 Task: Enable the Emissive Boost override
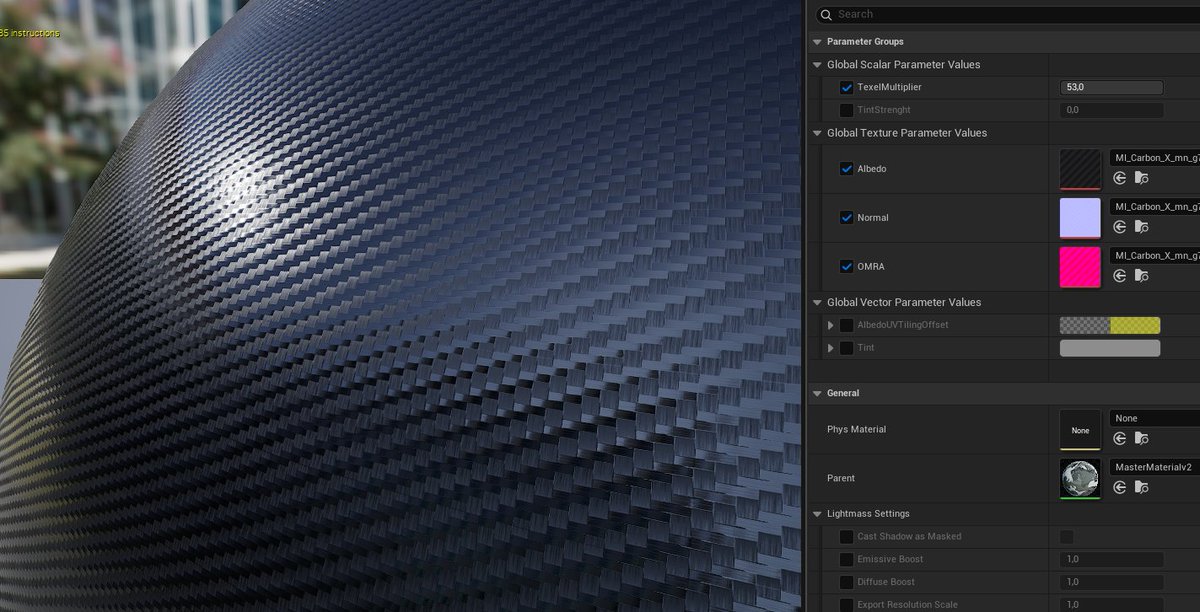pos(847,560)
